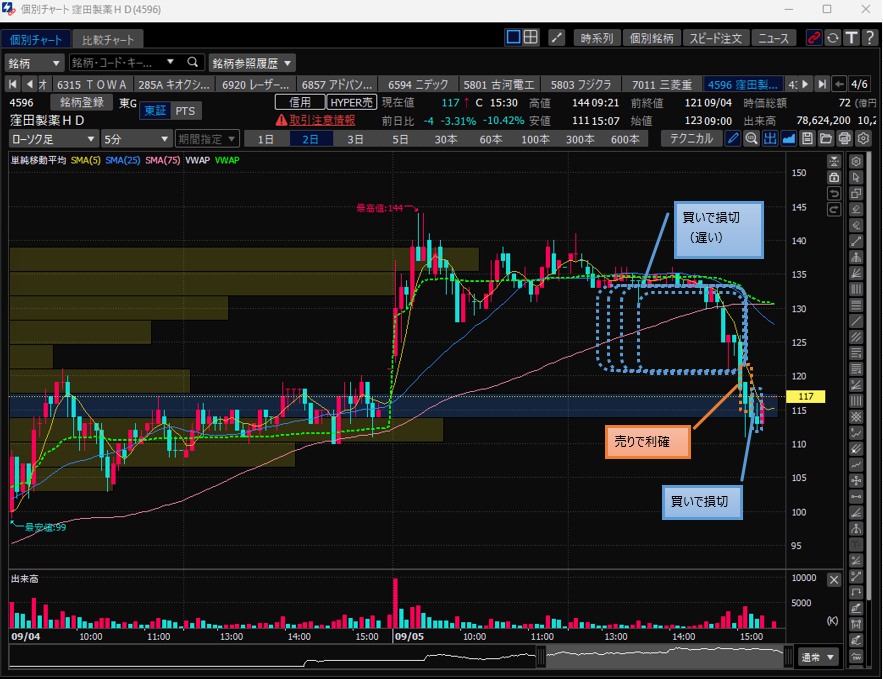The height and width of the screenshot is (679, 883).
Task: Select the 5801 古河電工 stock tab
Action: pos(502,84)
